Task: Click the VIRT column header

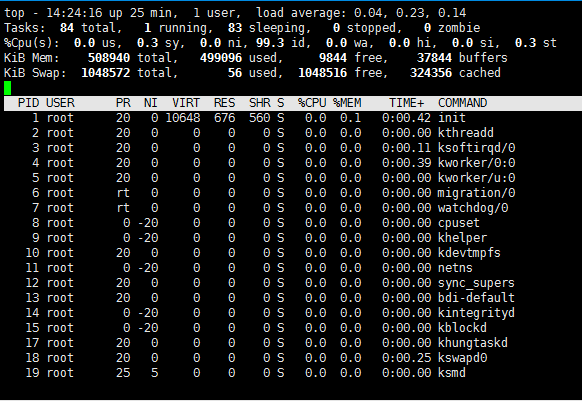Action: [186, 103]
